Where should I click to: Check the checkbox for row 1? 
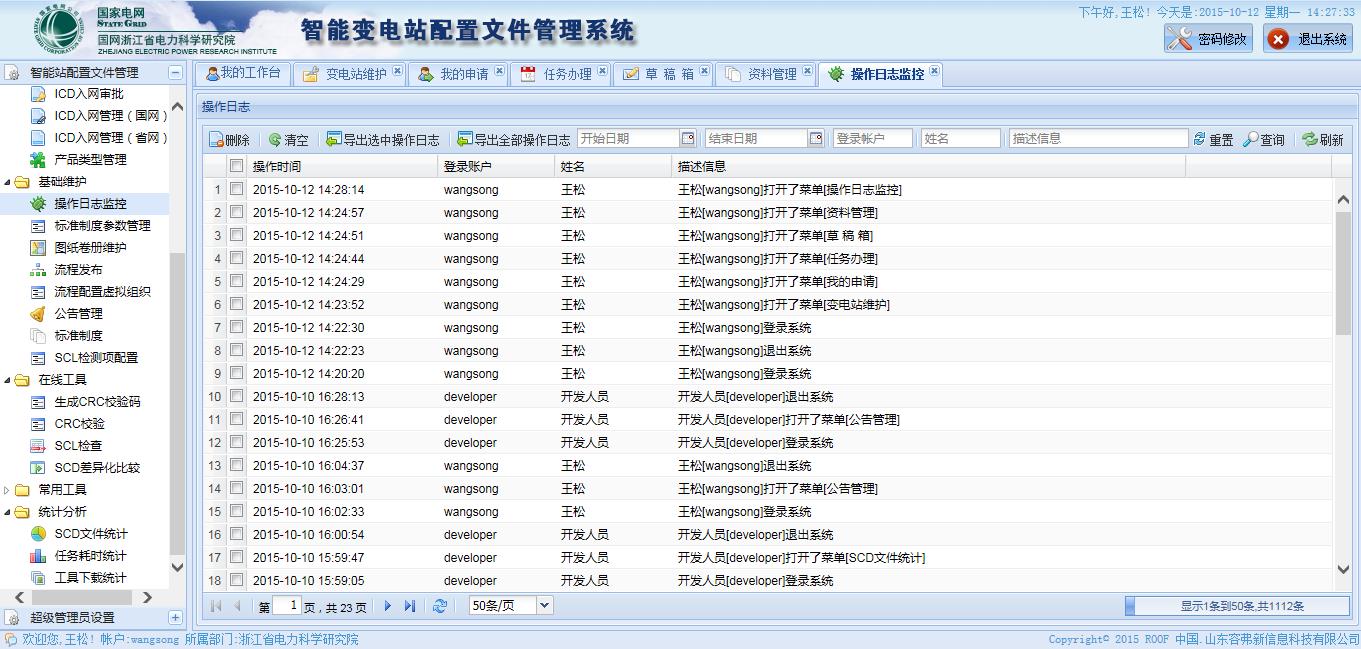[236, 189]
